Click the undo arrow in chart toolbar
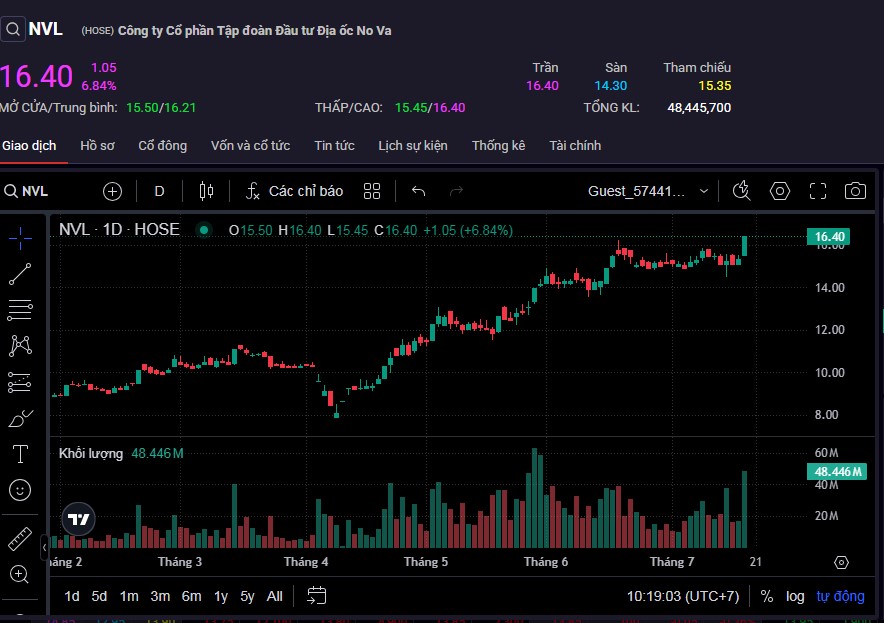This screenshot has width=884, height=623. point(419,191)
